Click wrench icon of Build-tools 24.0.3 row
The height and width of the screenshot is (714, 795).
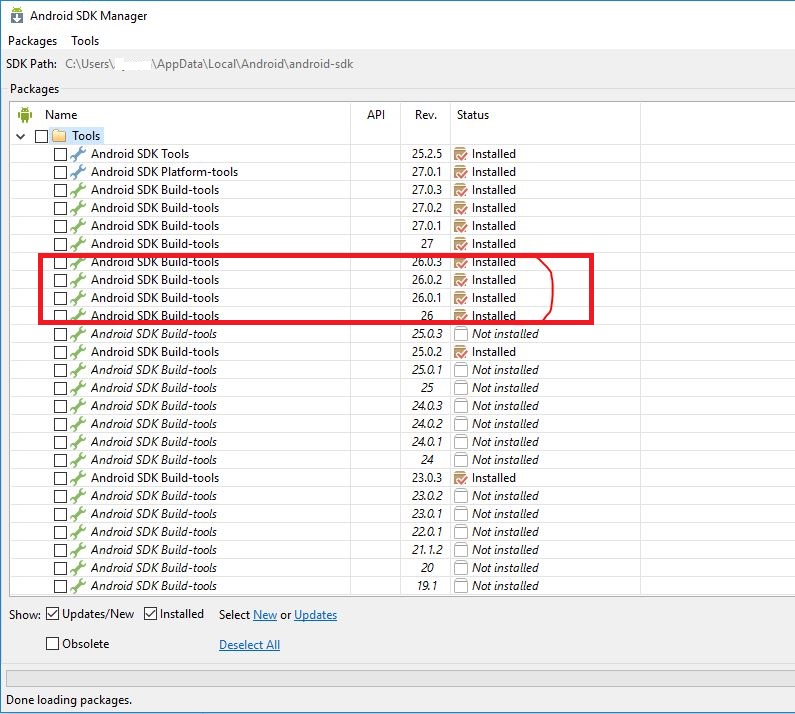point(78,406)
